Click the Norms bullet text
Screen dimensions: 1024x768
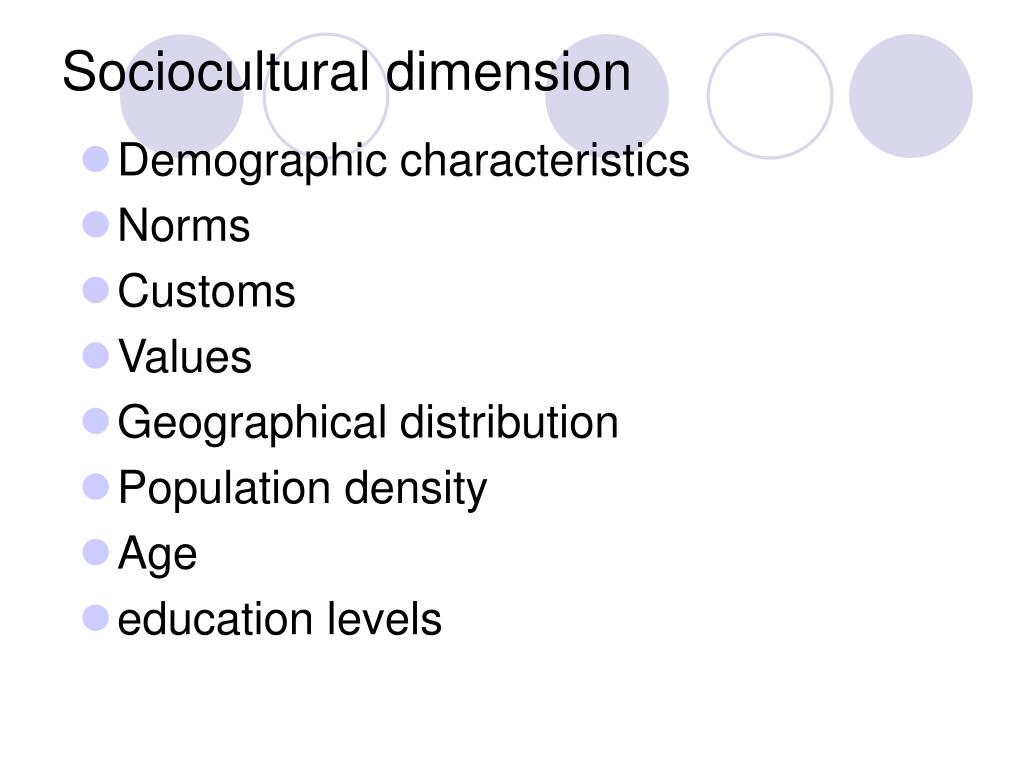coord(184,226)
